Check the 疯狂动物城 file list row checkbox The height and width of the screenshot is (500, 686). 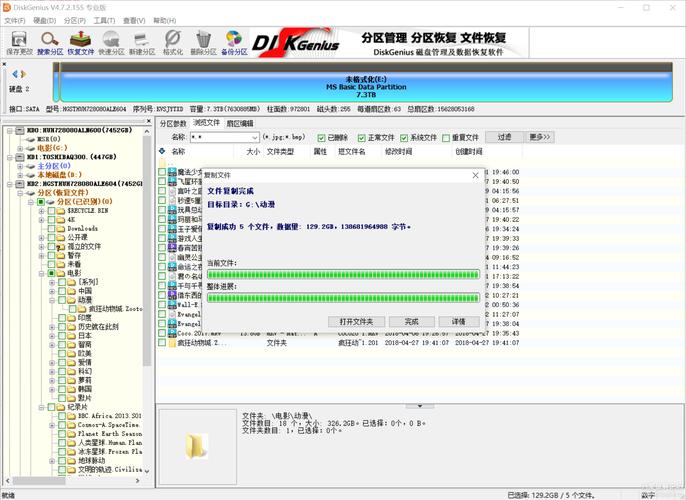point(162,343)
